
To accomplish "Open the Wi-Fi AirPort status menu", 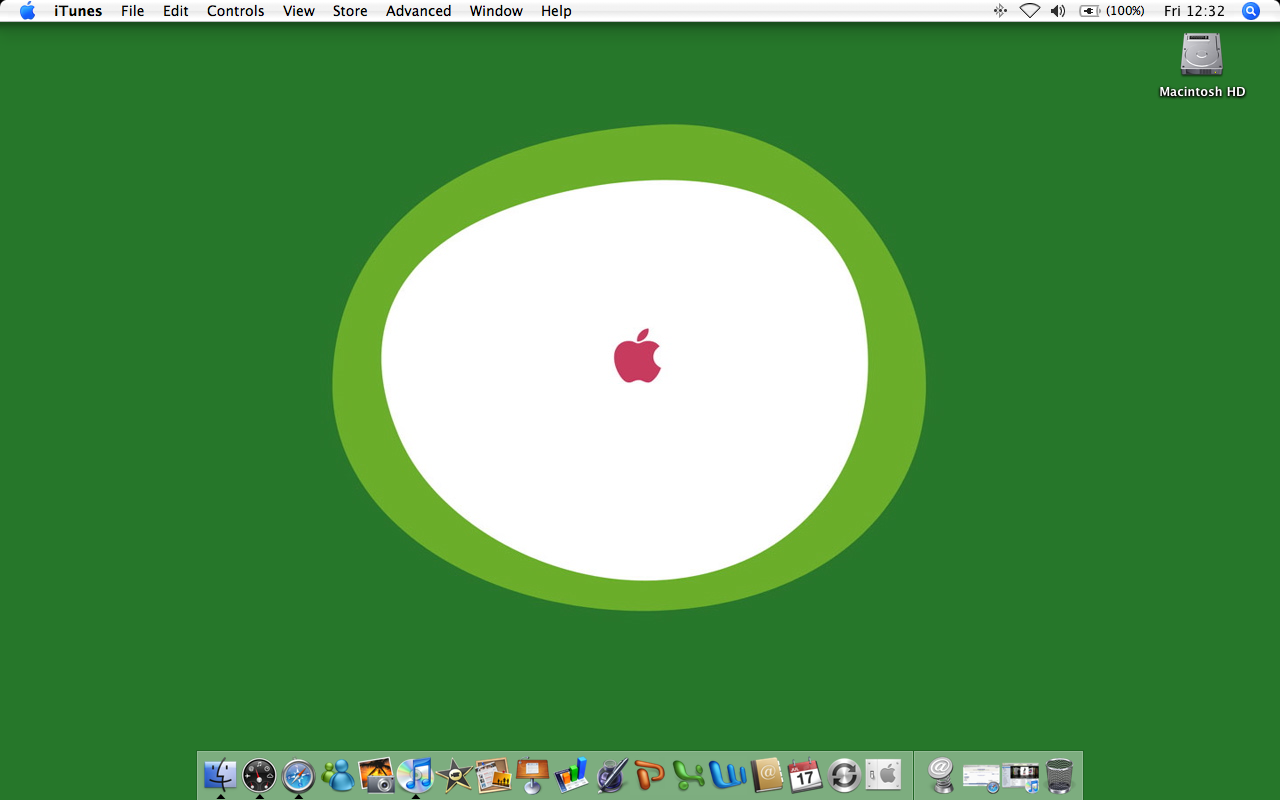I will (x=1030, y=11).
